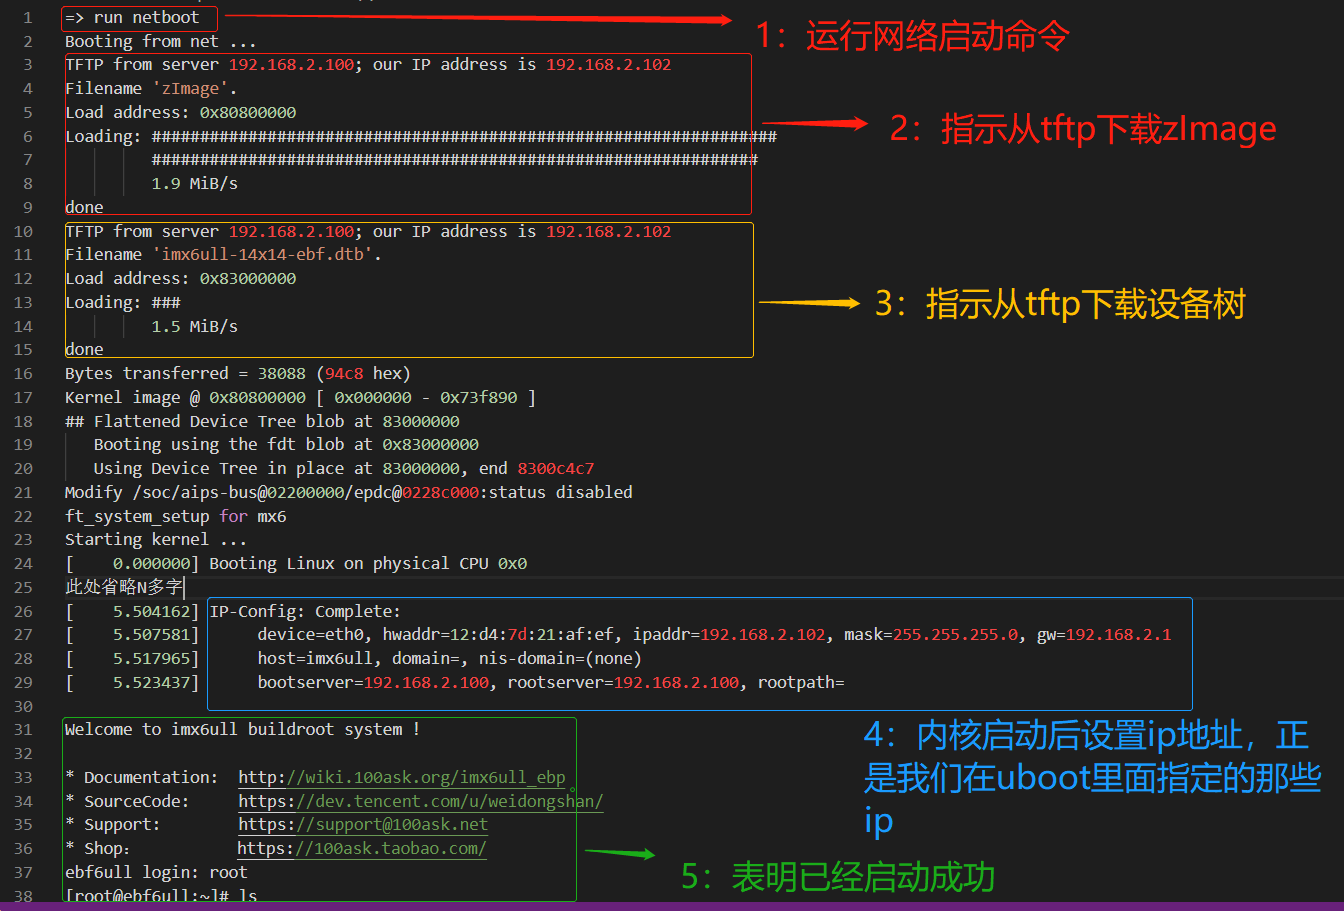
Task: Click the 'device=eth0, hwaddr=' line
Action: tap(714, 634)
